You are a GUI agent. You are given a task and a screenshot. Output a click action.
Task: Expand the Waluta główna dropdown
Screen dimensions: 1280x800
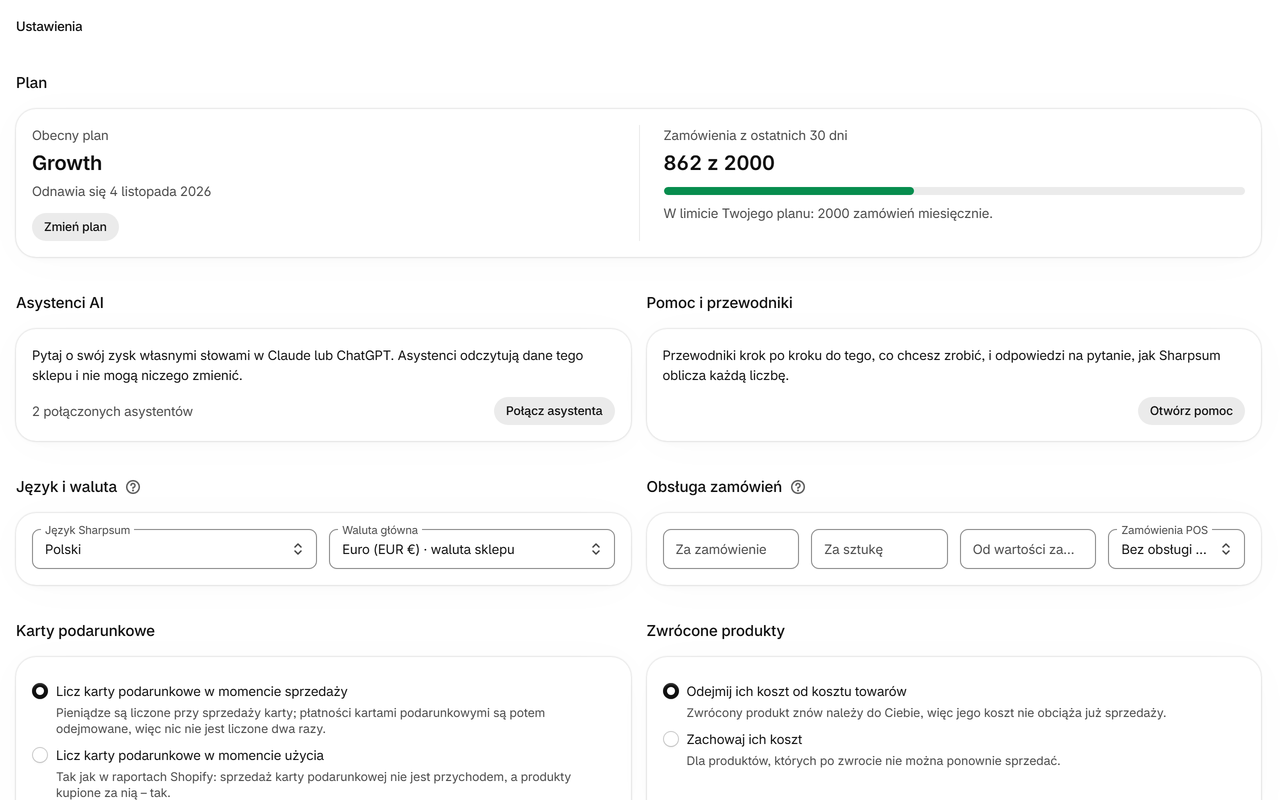pos(472,549)
